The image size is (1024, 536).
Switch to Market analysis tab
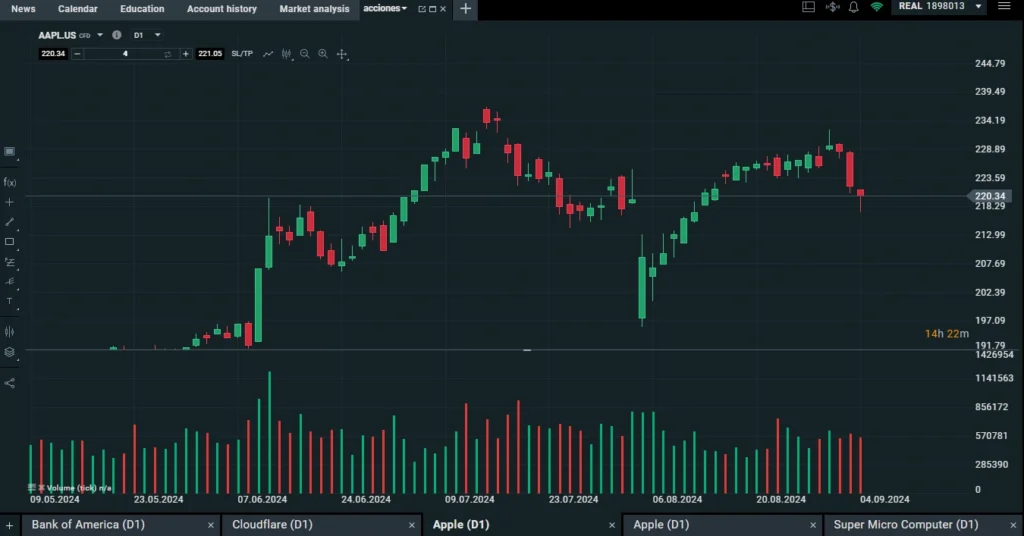coord(314,9)
